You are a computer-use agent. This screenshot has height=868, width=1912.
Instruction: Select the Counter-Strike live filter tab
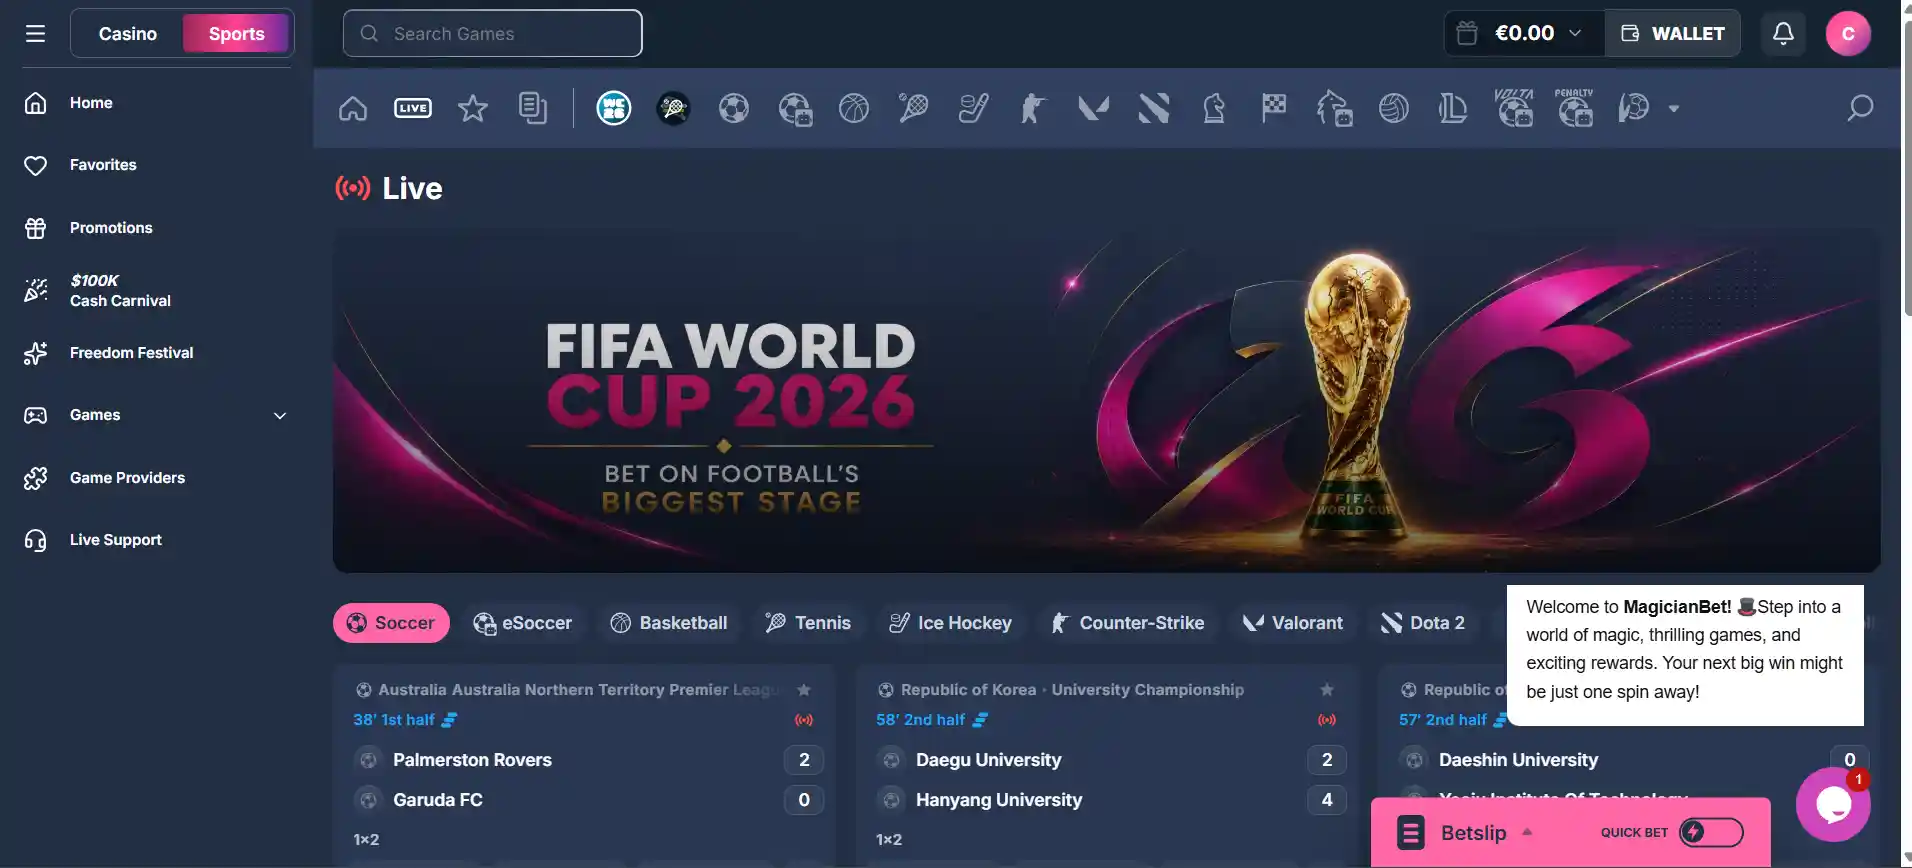pos(1127,623)
